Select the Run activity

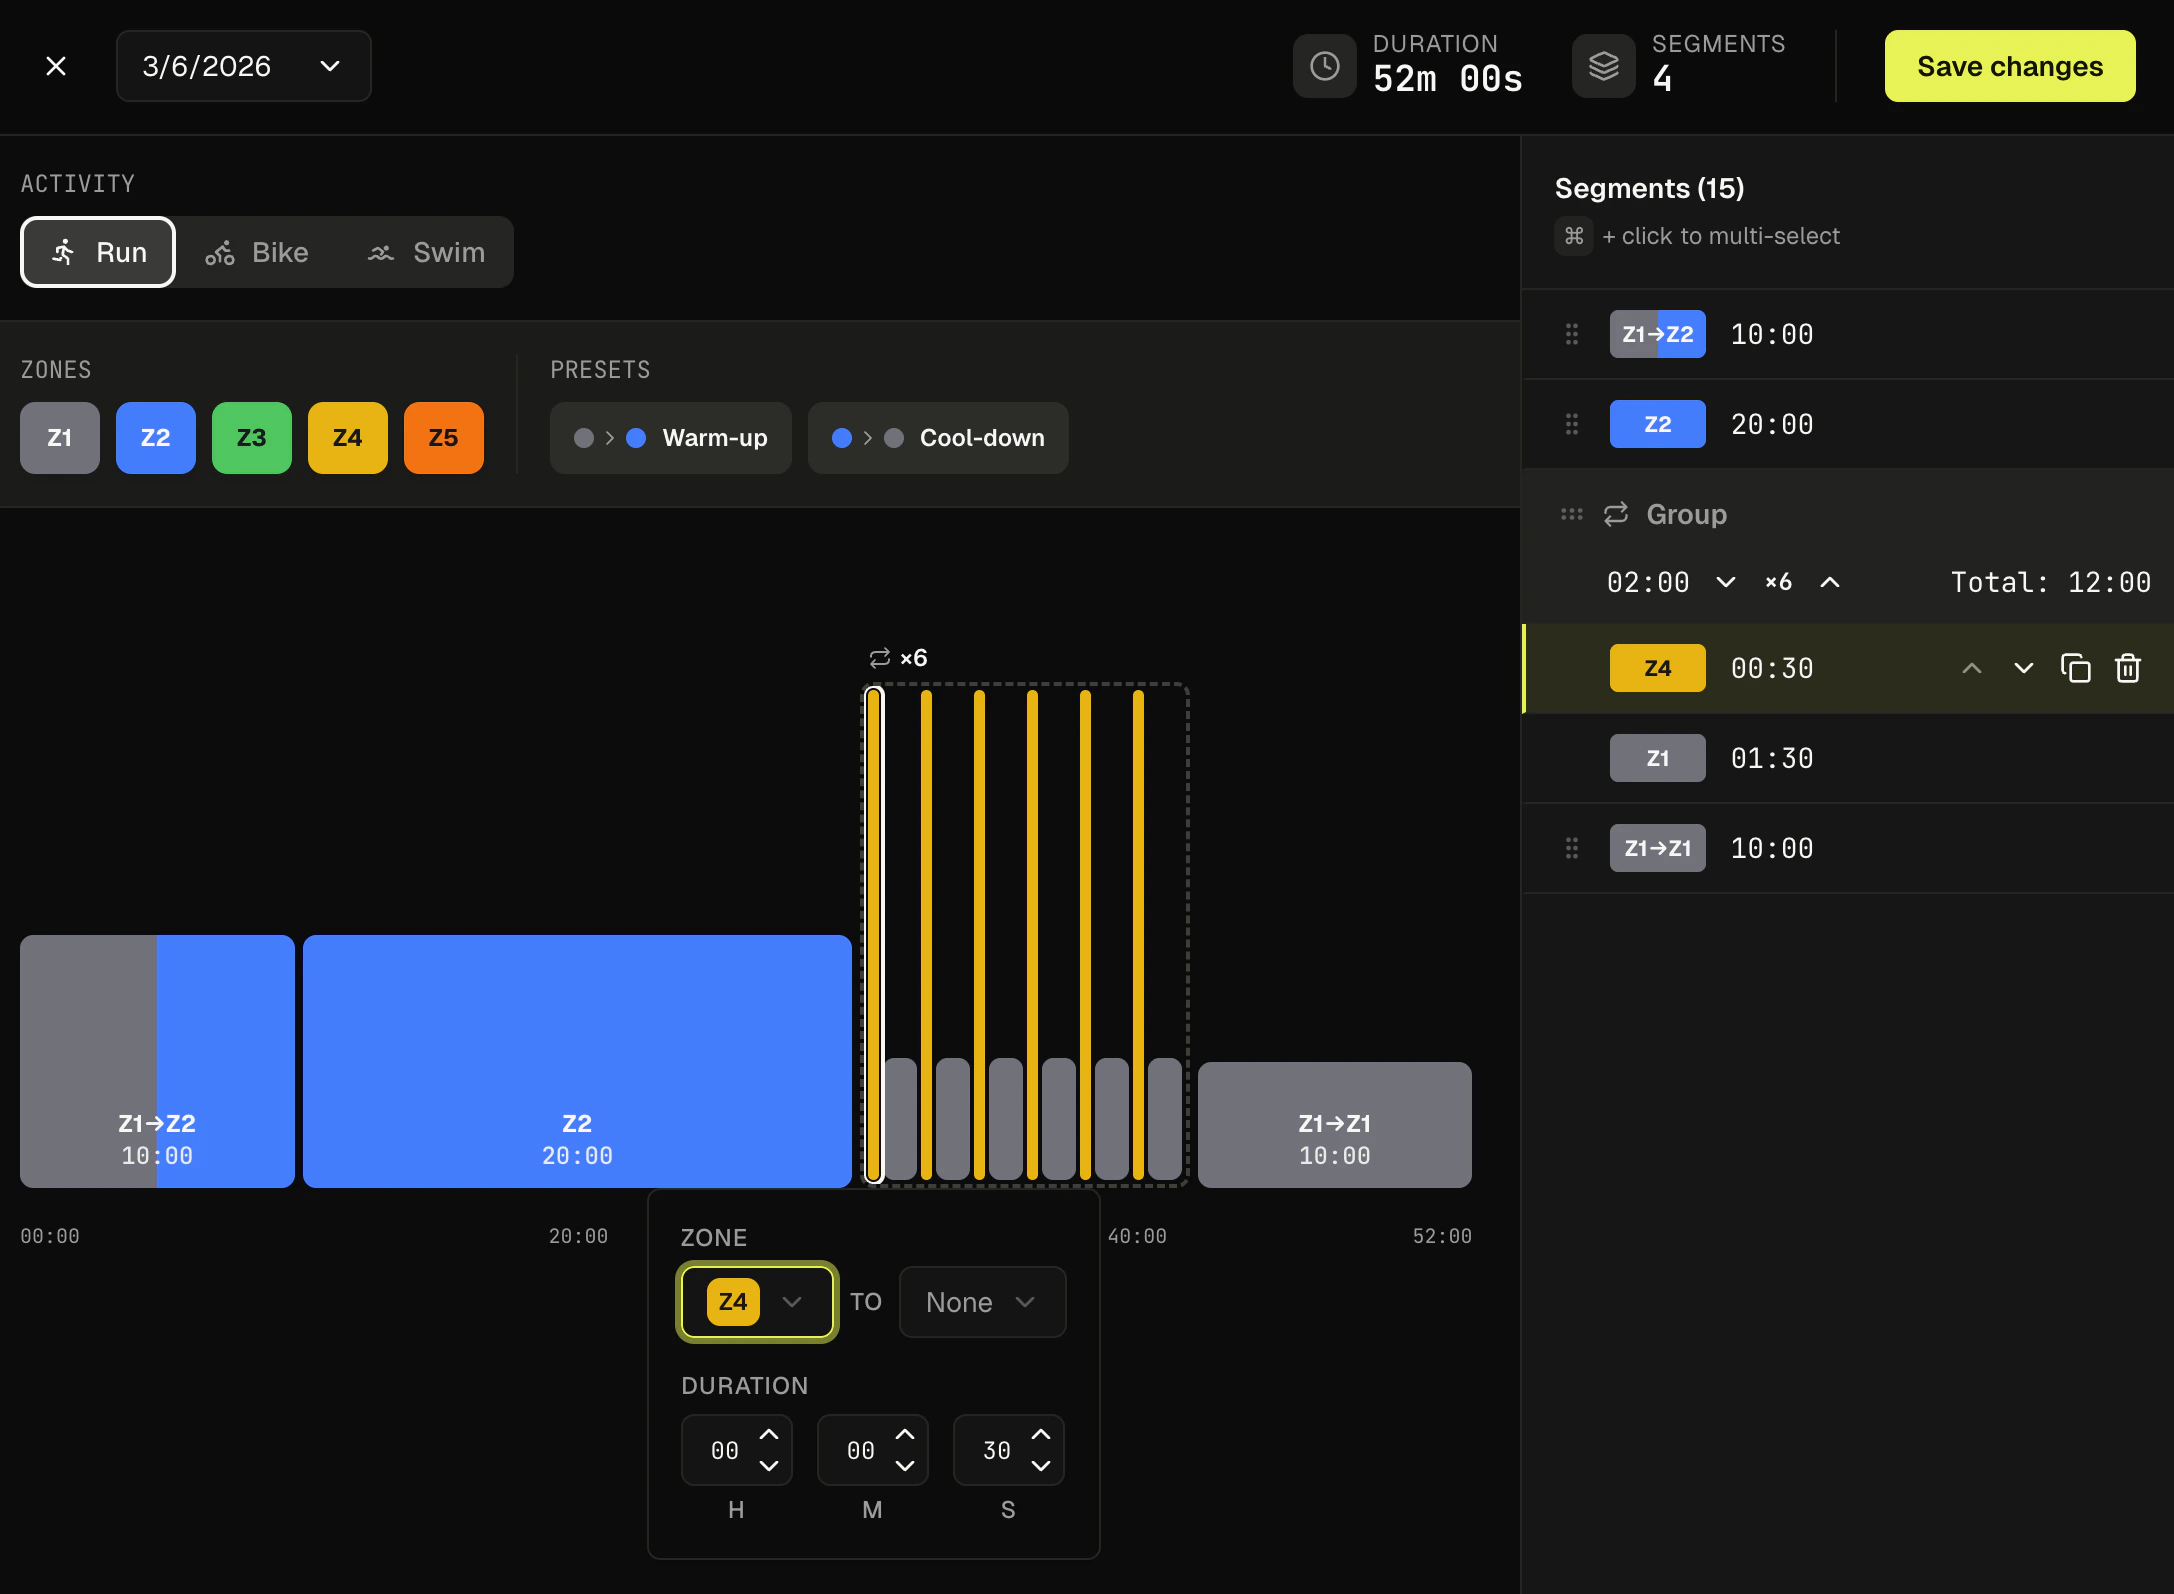(98, 252)
